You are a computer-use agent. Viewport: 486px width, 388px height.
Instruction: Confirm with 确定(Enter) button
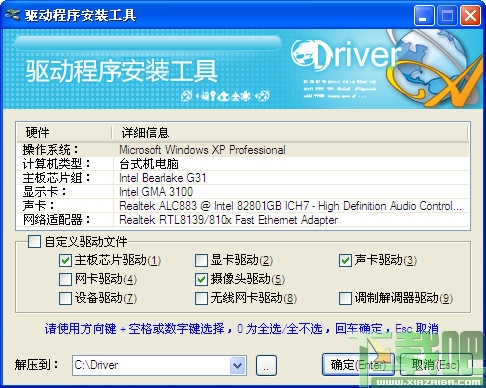point(358,365)
